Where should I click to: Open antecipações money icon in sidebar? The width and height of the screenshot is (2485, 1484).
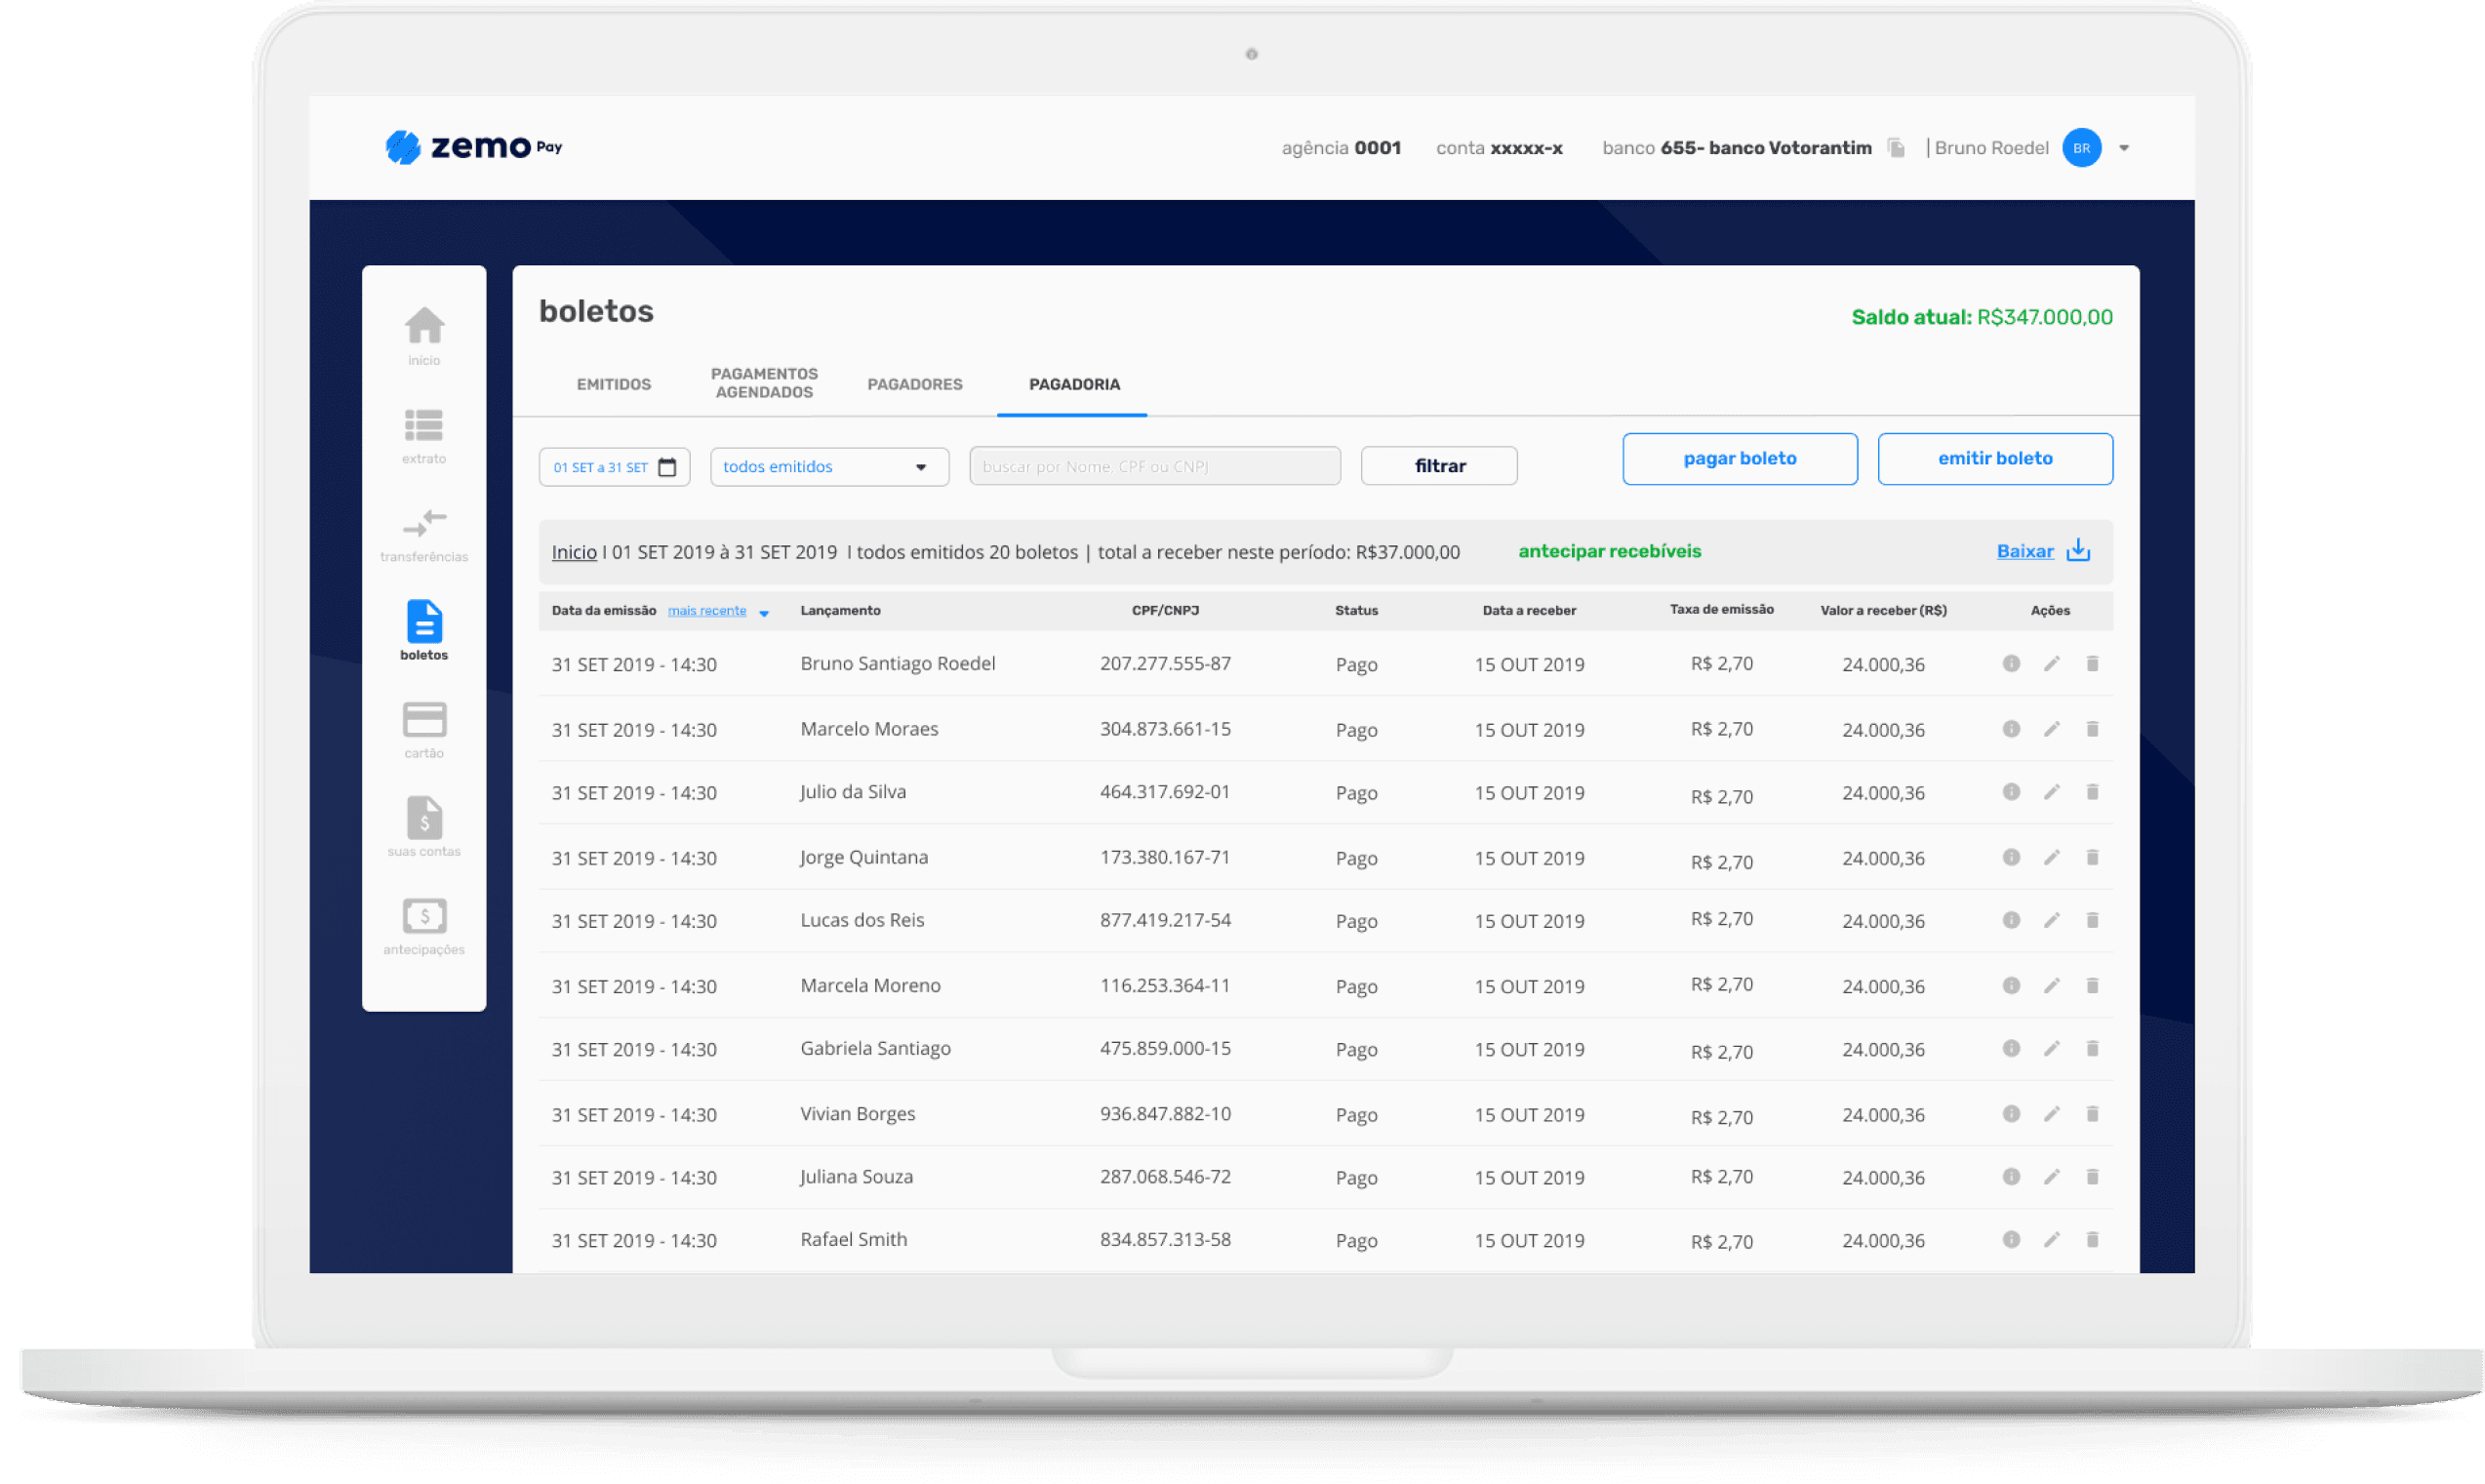(x=424, y=916)
